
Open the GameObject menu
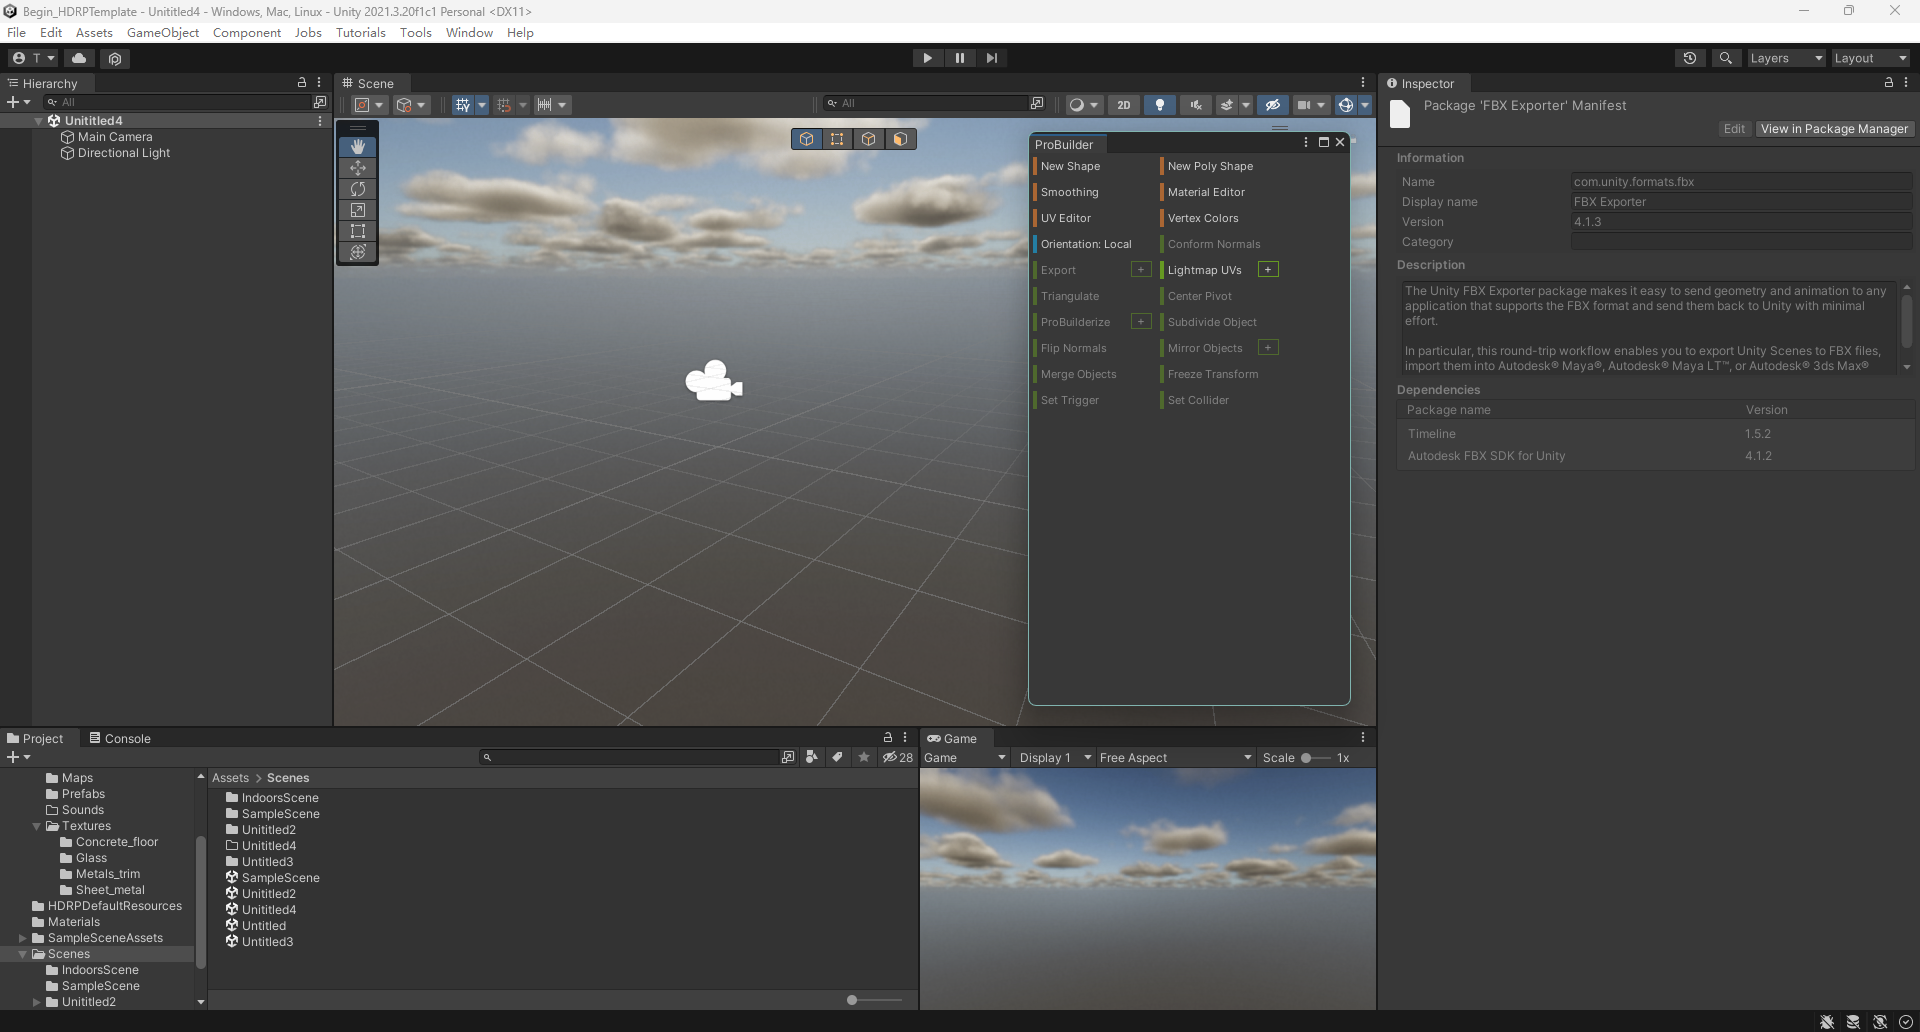click(x=163, y=32)
